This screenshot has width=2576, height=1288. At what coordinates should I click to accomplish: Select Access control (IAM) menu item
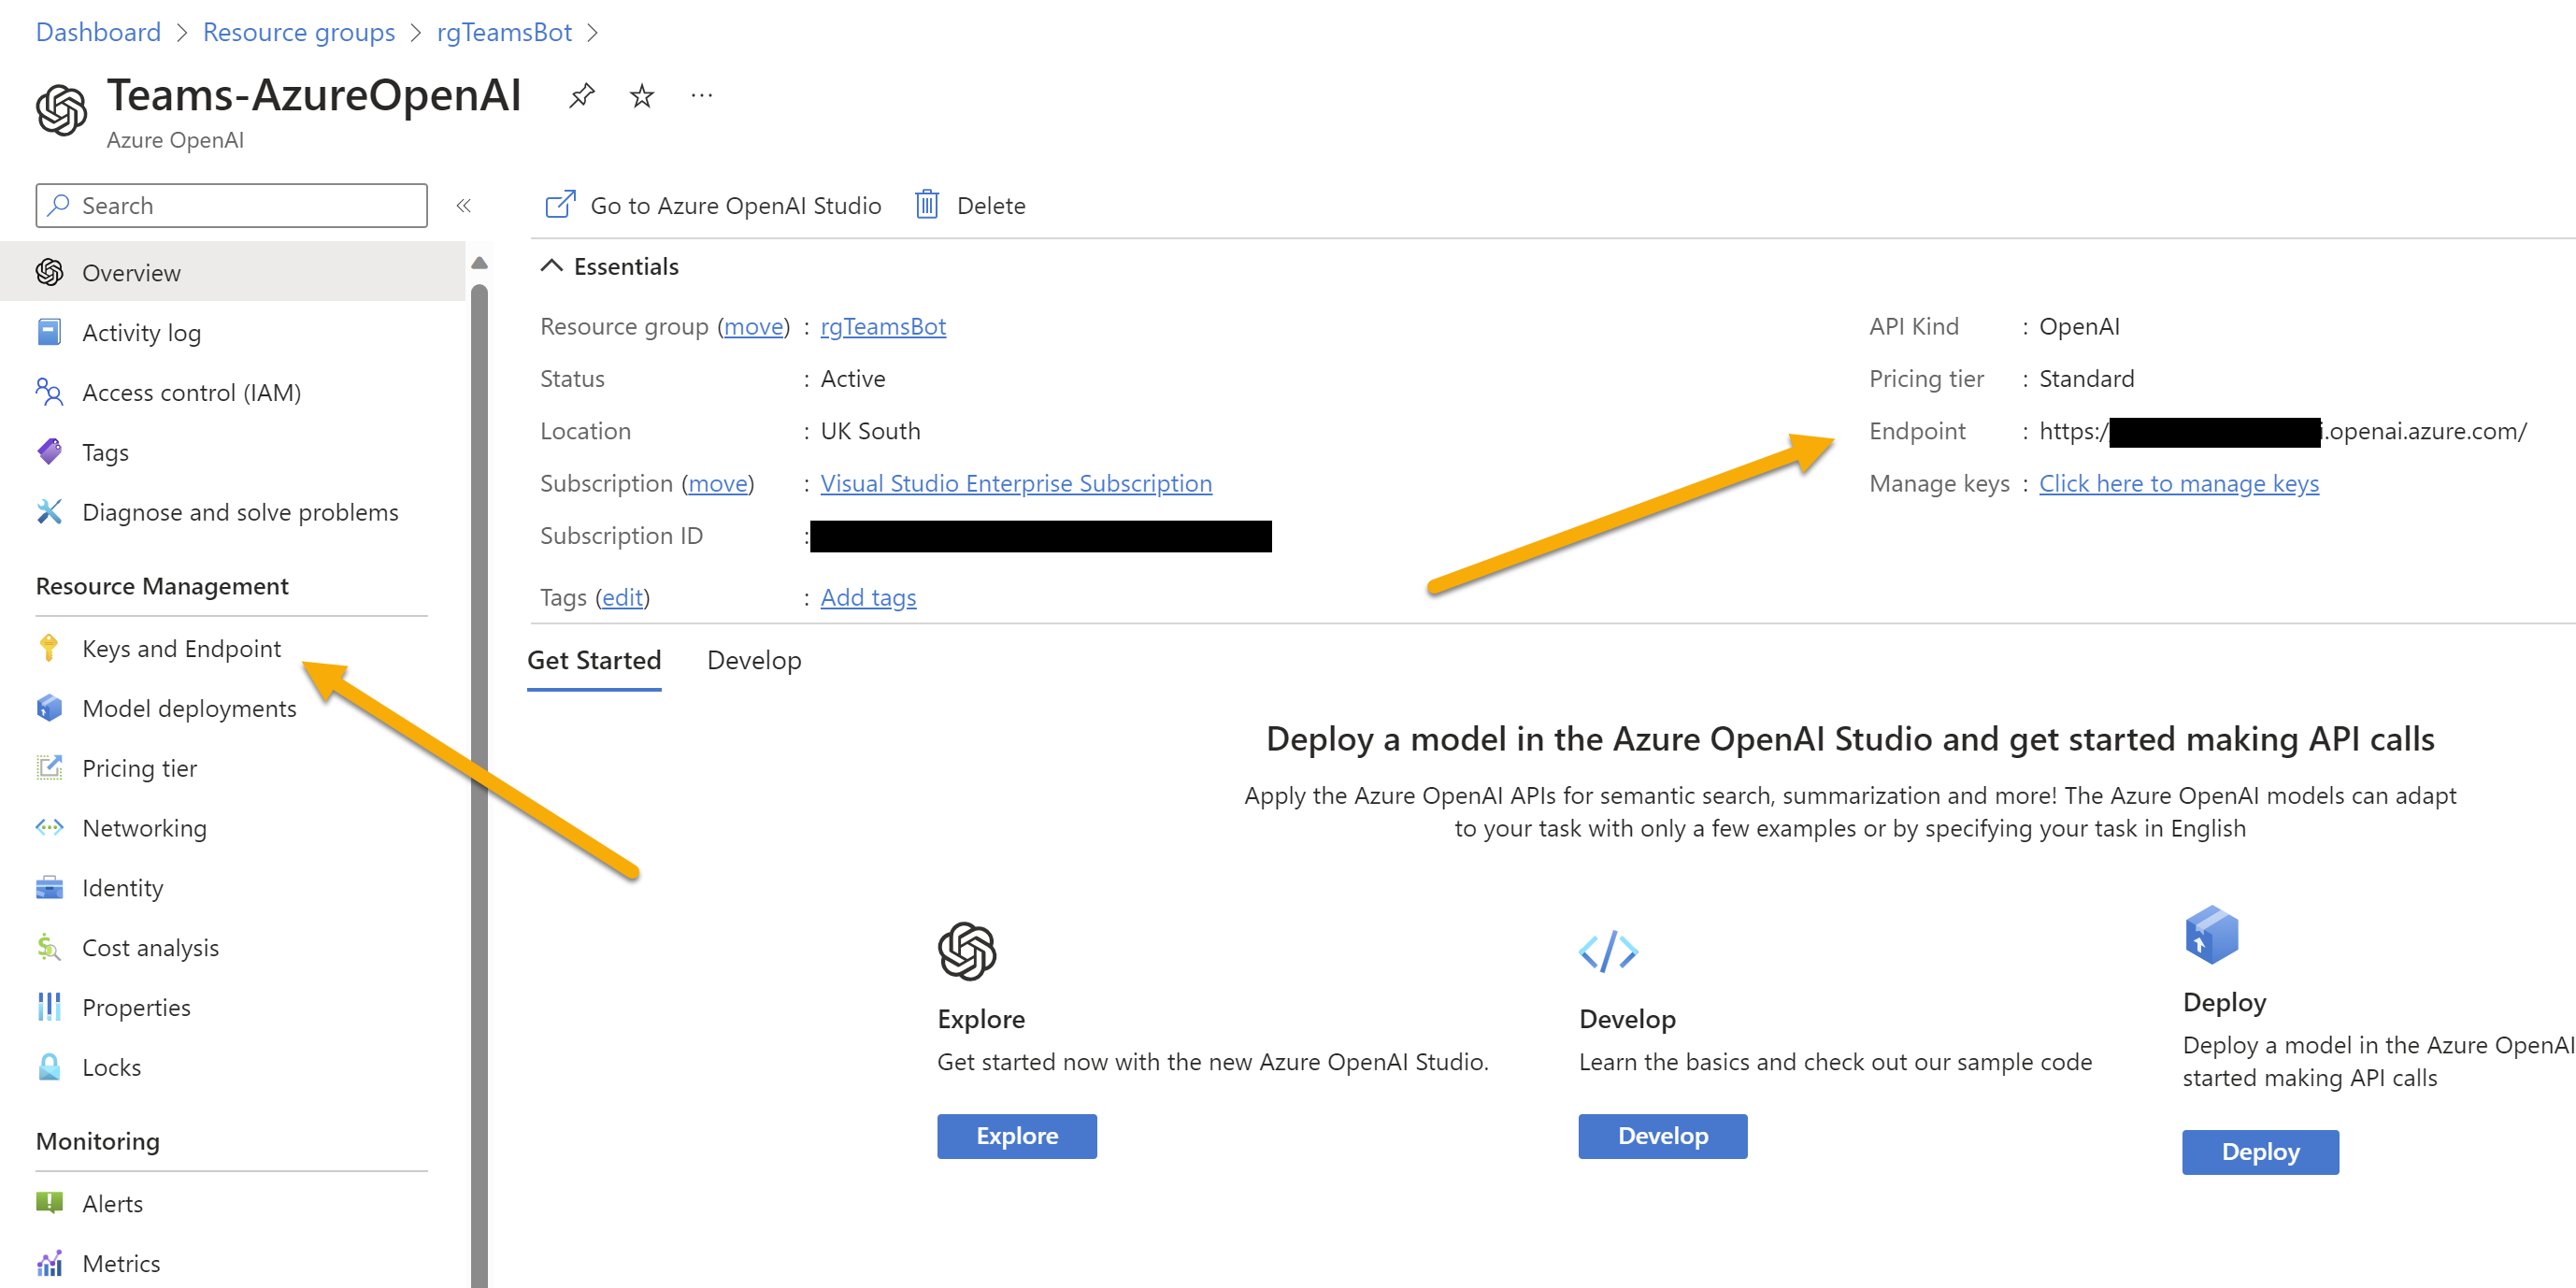coord(191,393)
